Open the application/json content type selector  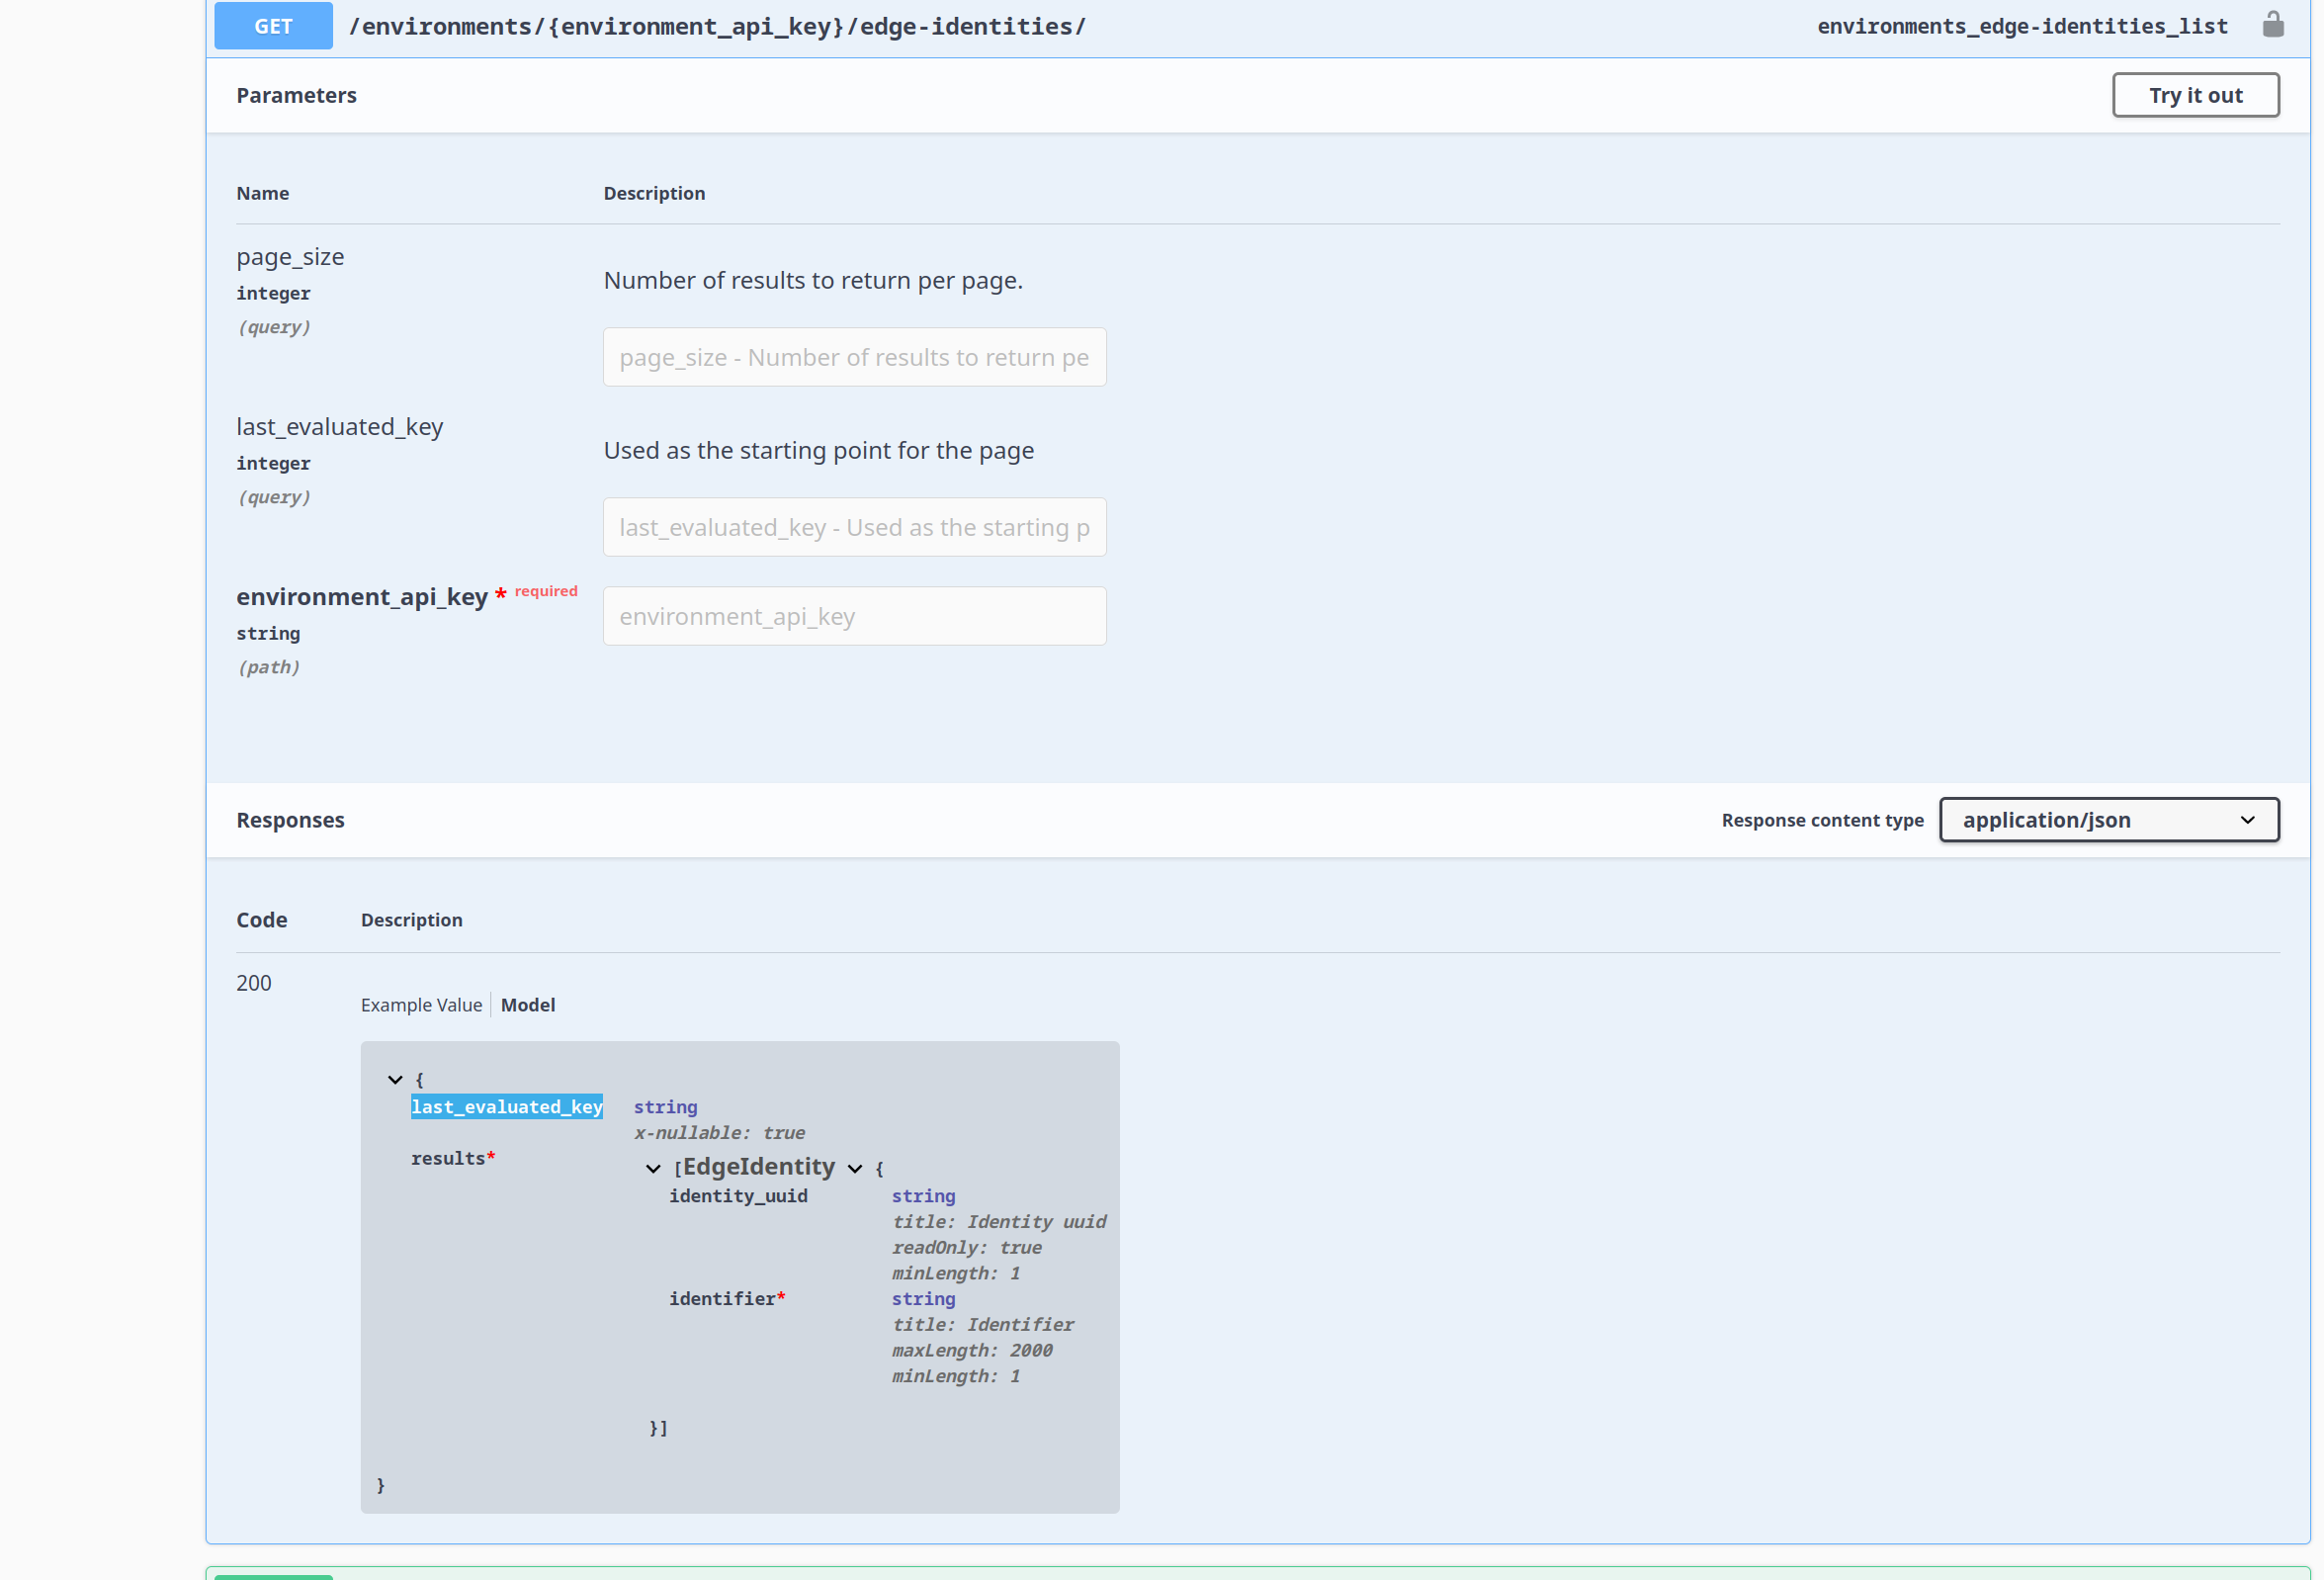pos(2108,819)
